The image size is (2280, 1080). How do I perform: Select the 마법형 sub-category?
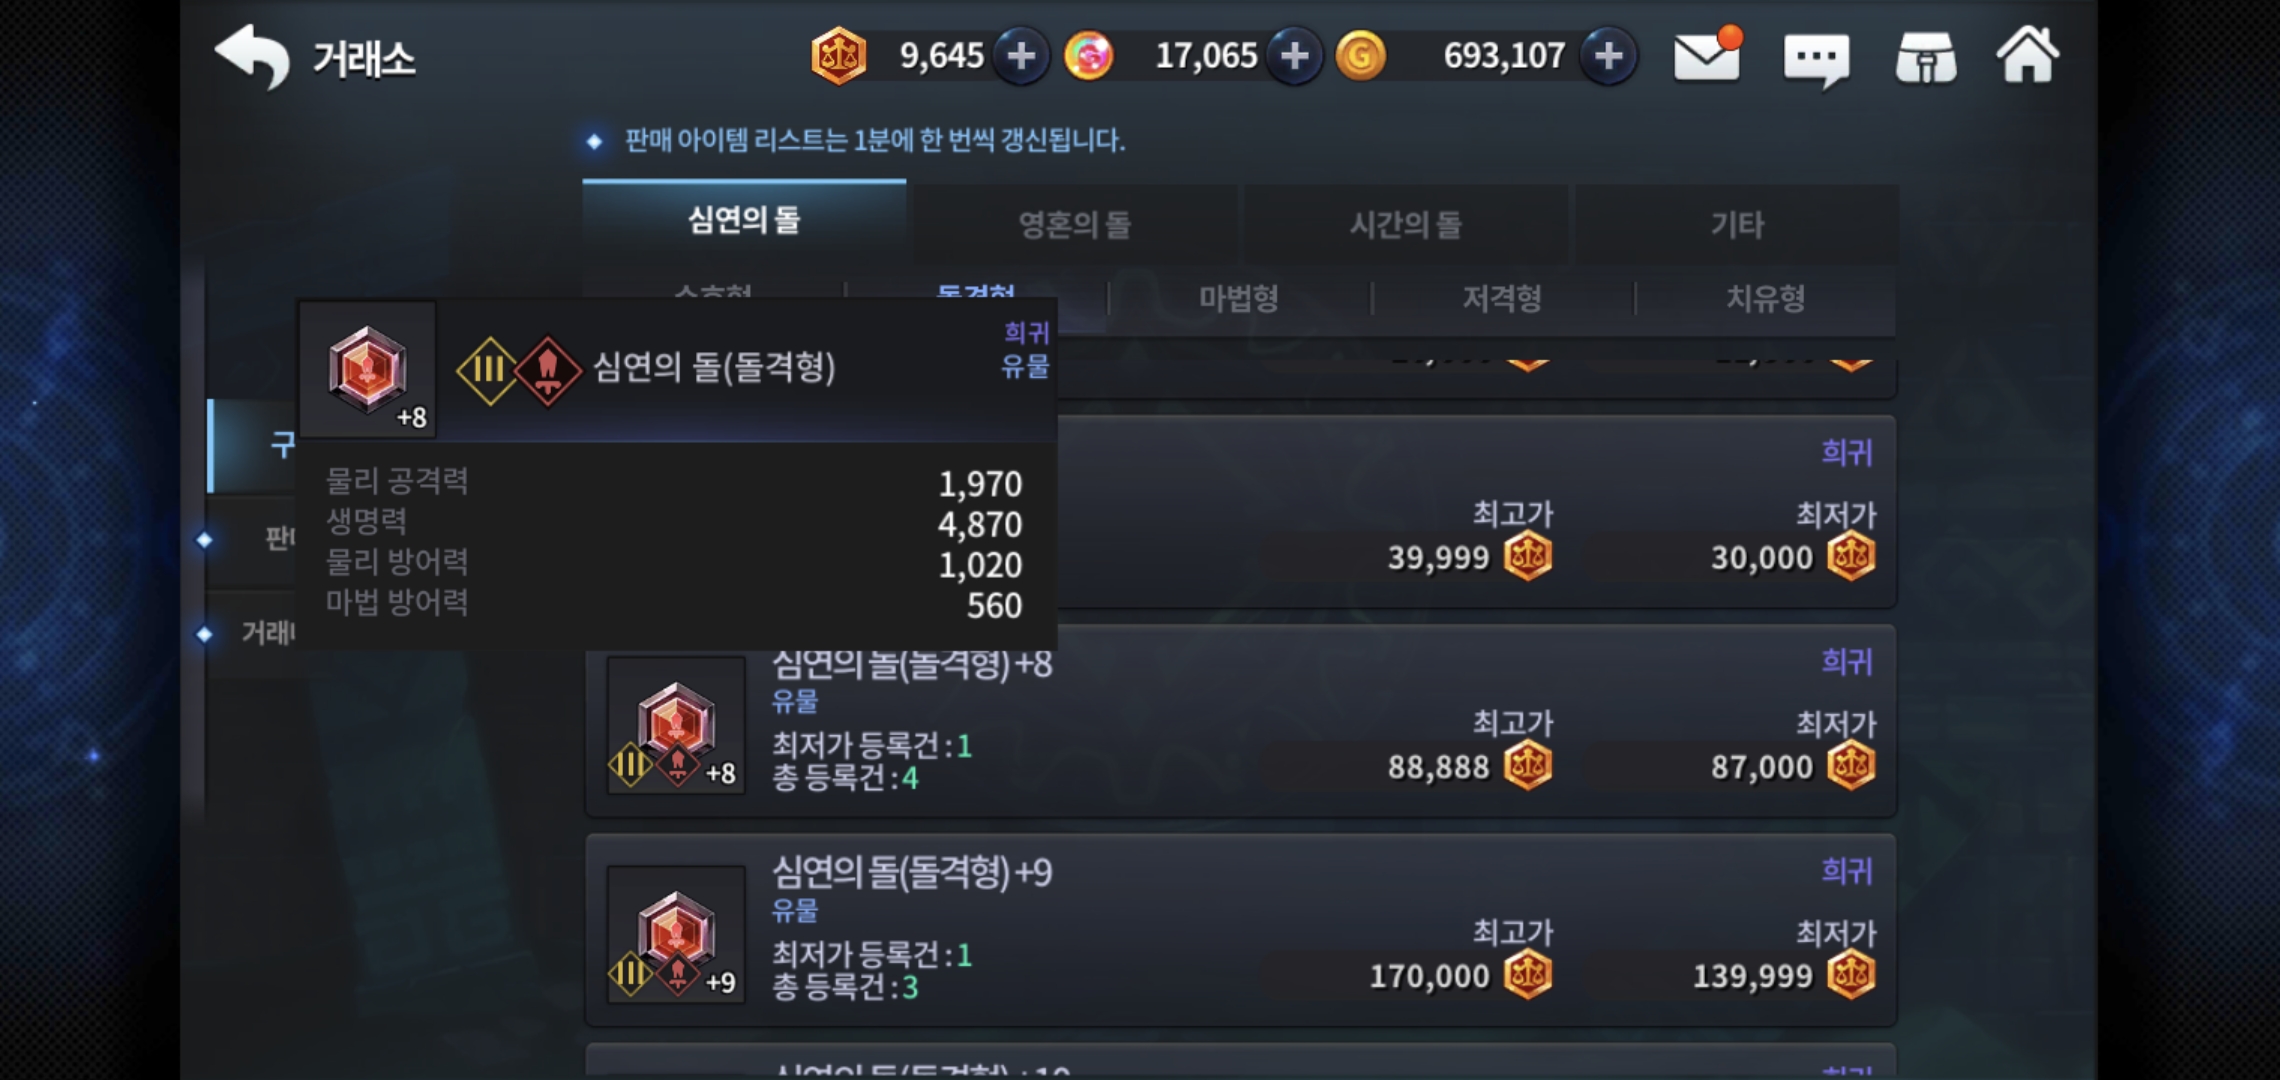1239,298
